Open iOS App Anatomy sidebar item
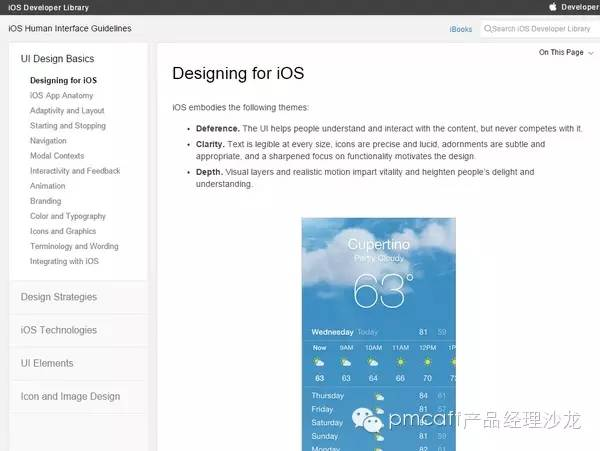Image resolution: width=600 pixels, height=451 pixels. tap(62, 95)
